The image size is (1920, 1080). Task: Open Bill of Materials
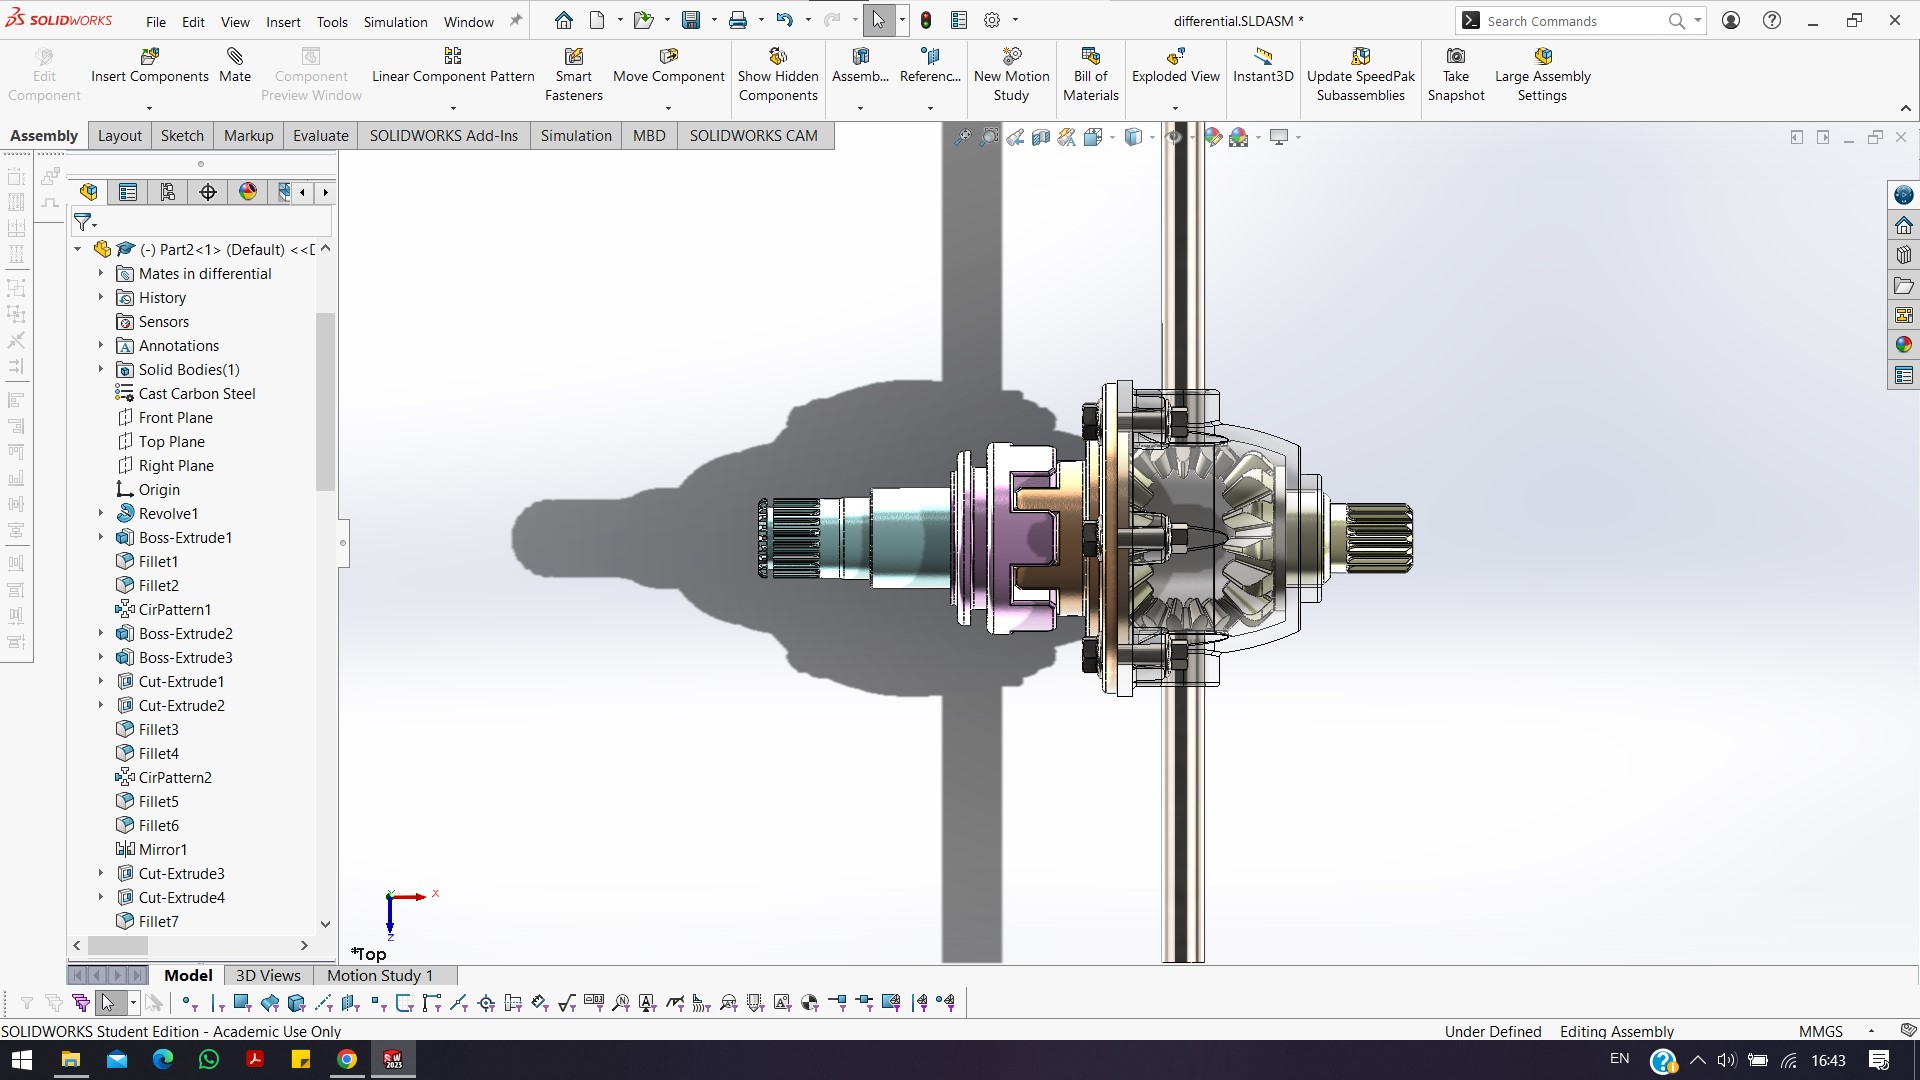tap(1091, 75)
